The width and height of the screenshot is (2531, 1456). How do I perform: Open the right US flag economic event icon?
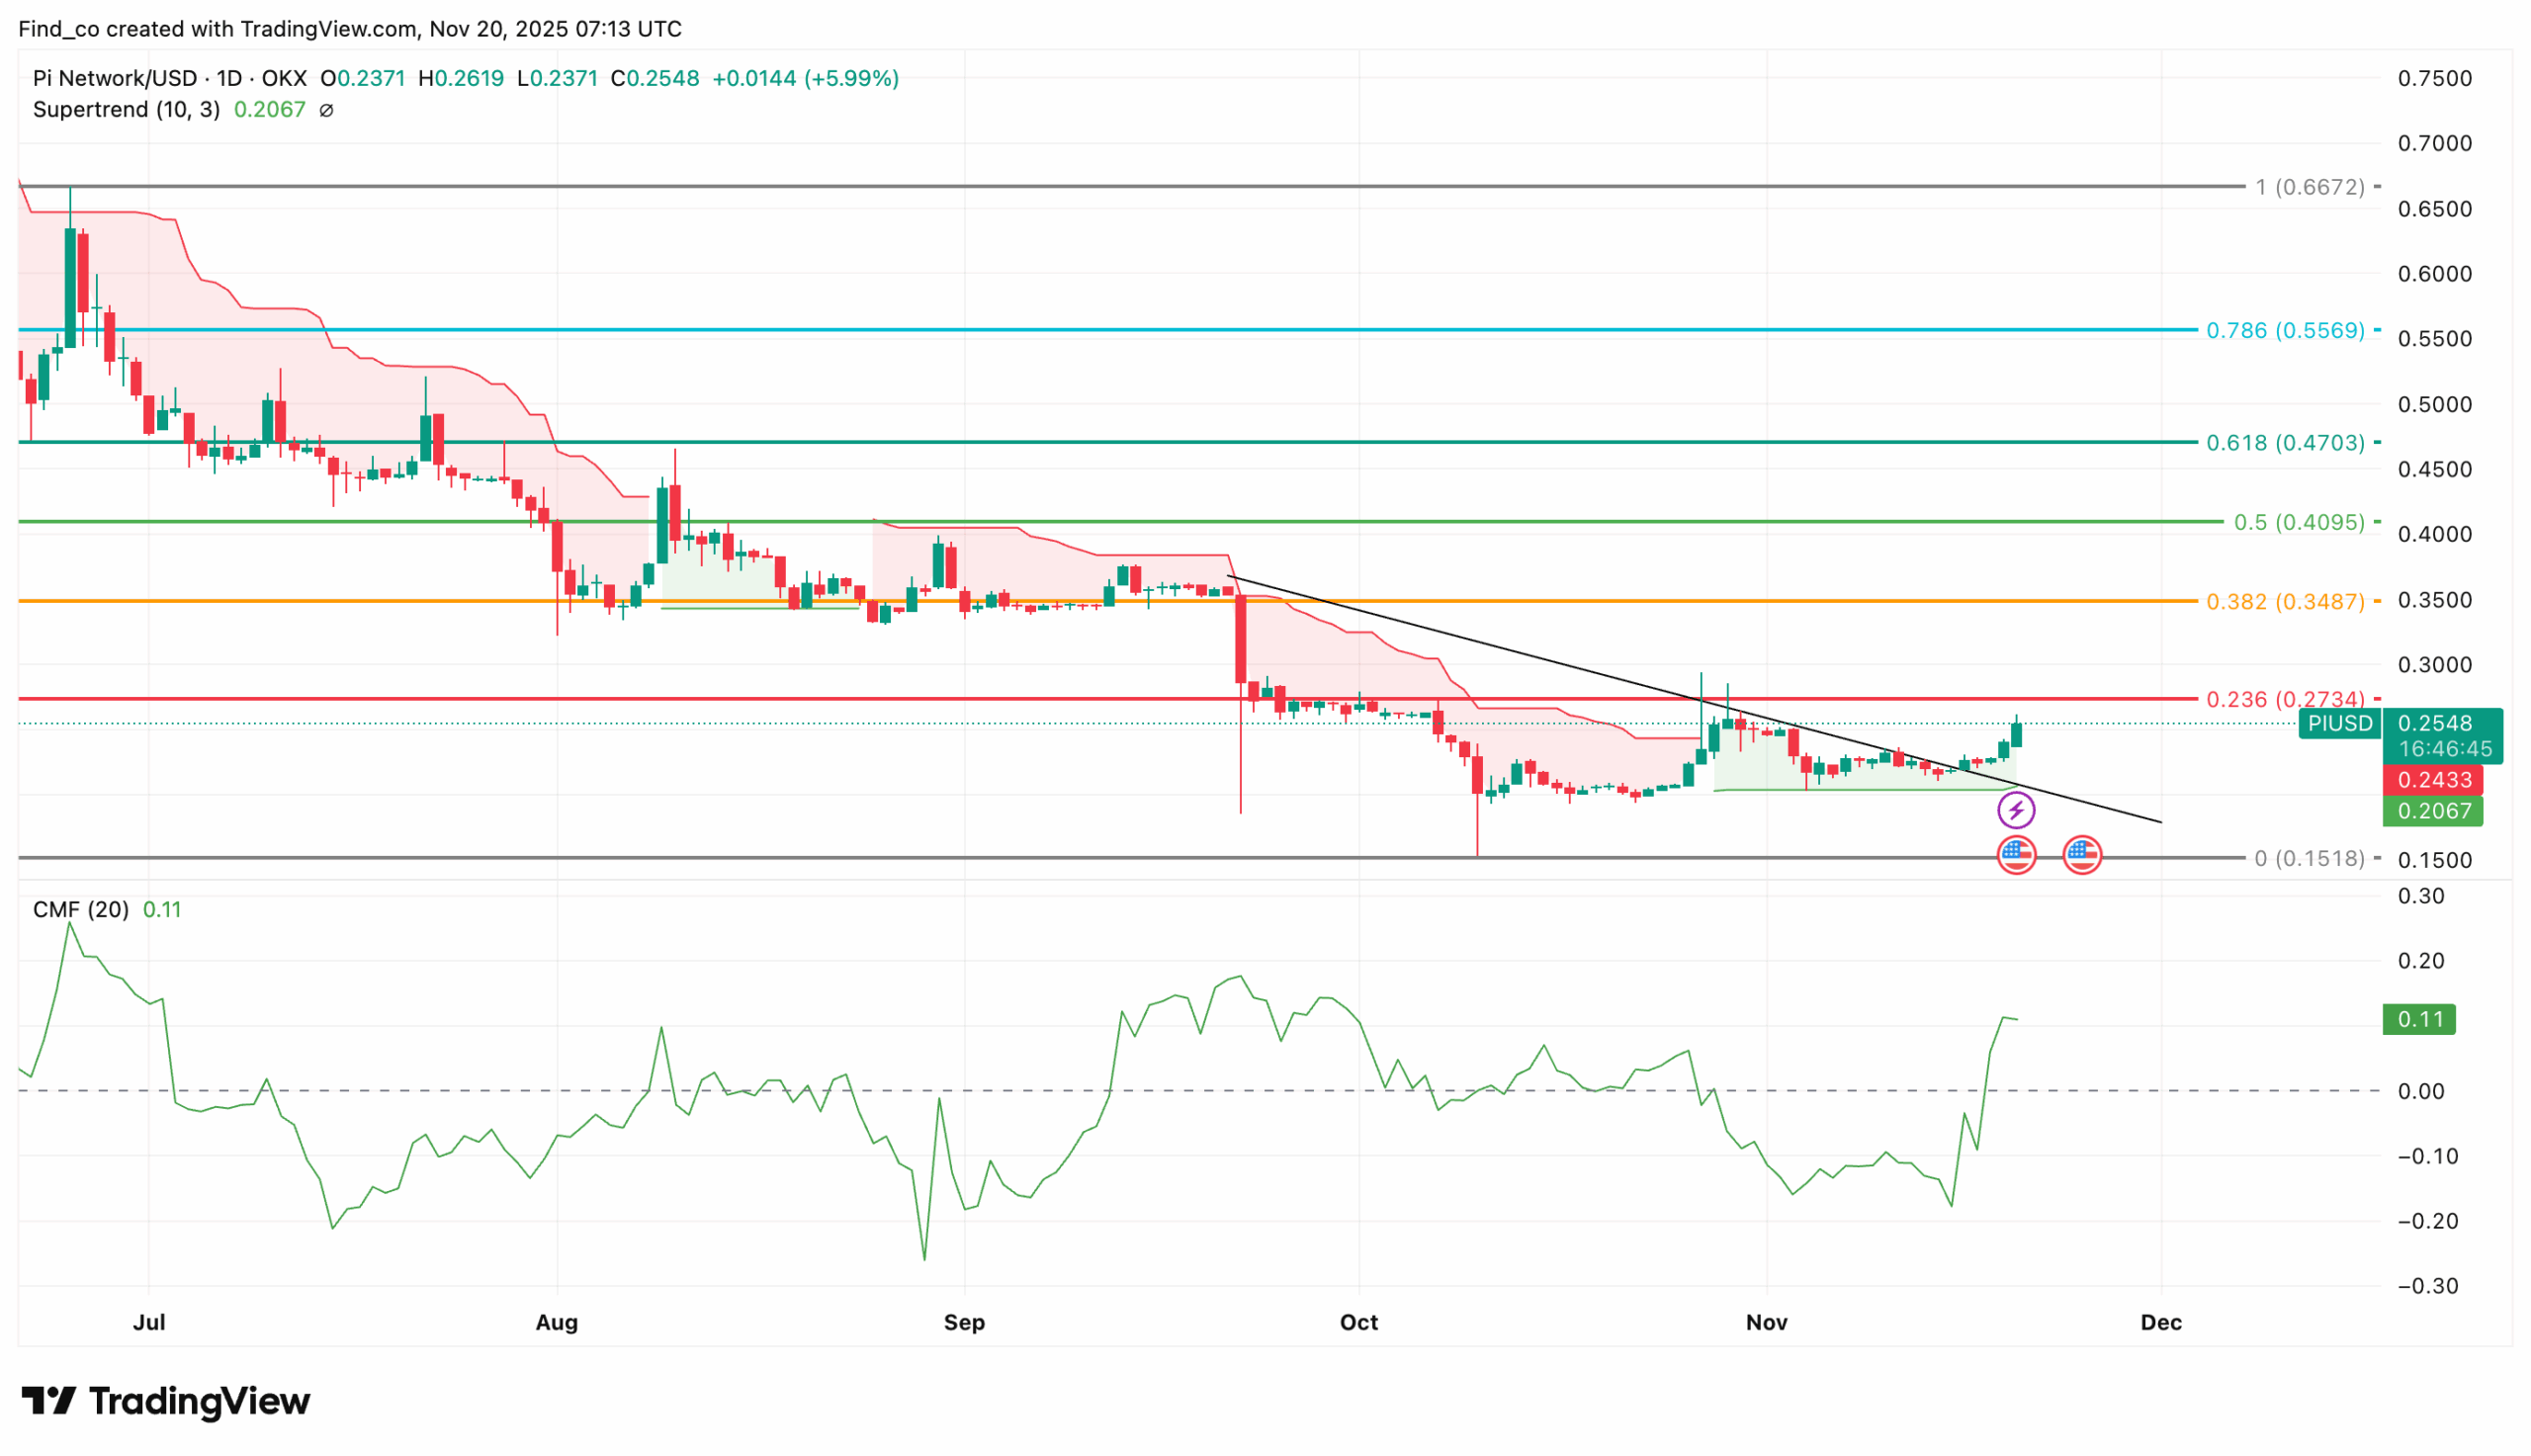(2083, 855)
